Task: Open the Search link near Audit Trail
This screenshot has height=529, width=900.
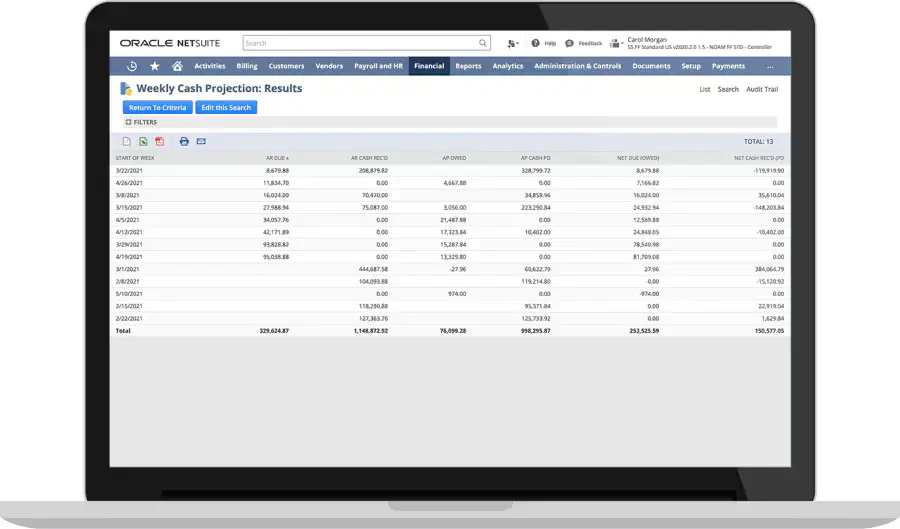Action: 728,90
